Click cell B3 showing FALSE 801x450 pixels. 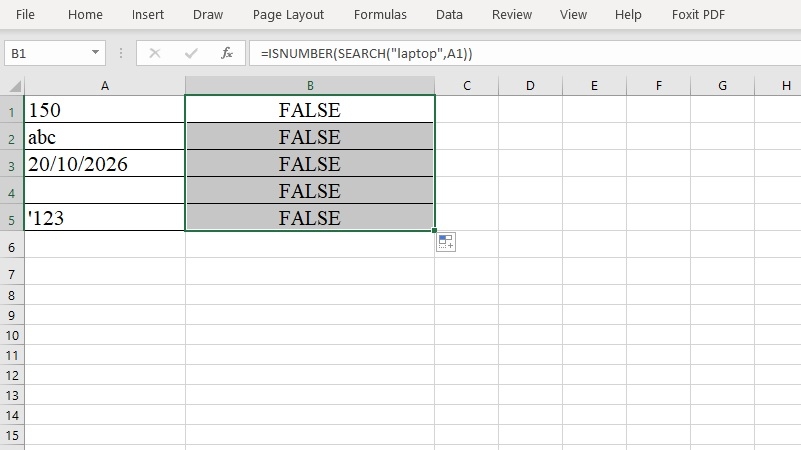point(310,163)
